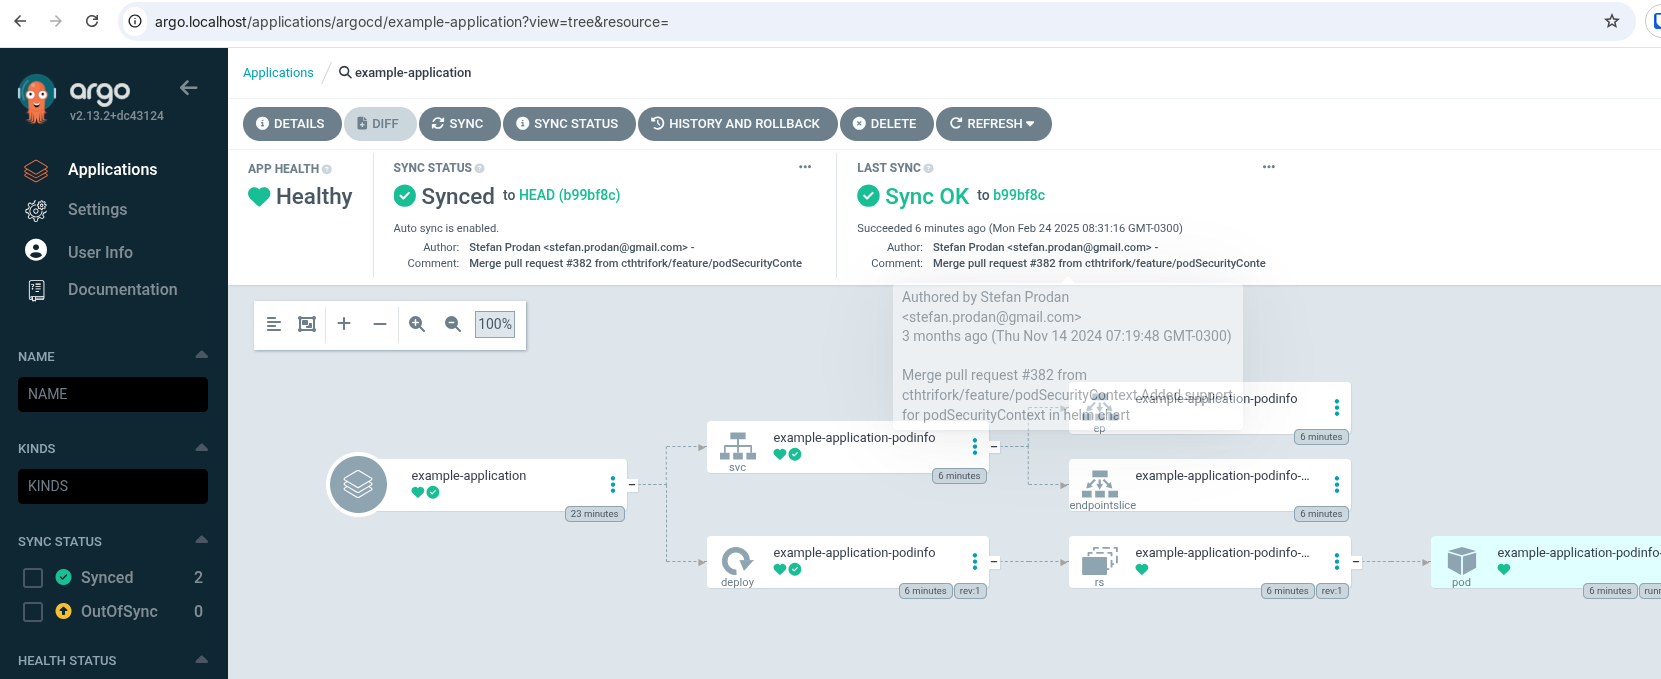Screen dimensions: 1661x679
Task: Open kebab menu of example-application root node
Action: click(613, 485)
